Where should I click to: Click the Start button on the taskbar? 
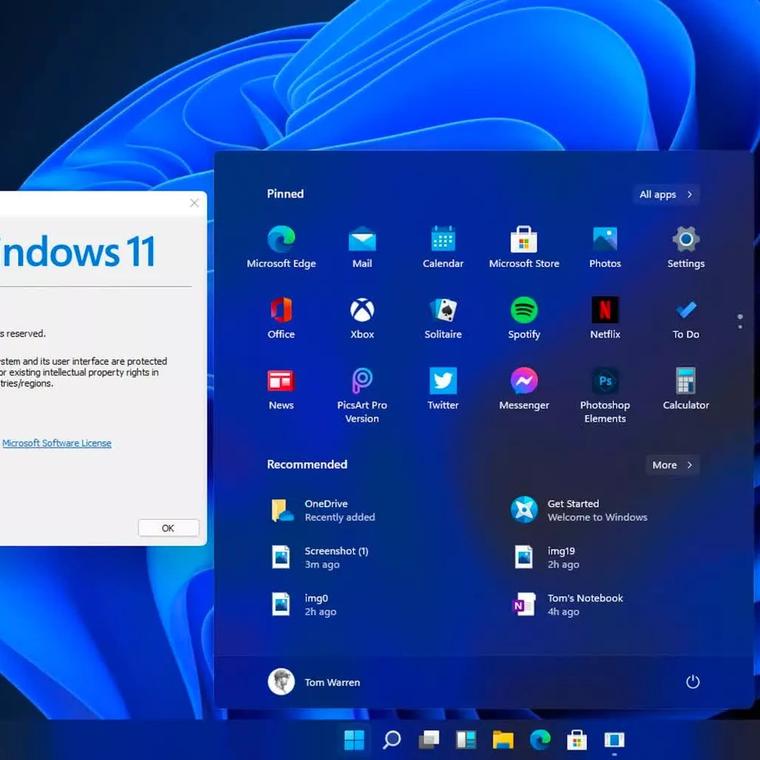point(354,740)
